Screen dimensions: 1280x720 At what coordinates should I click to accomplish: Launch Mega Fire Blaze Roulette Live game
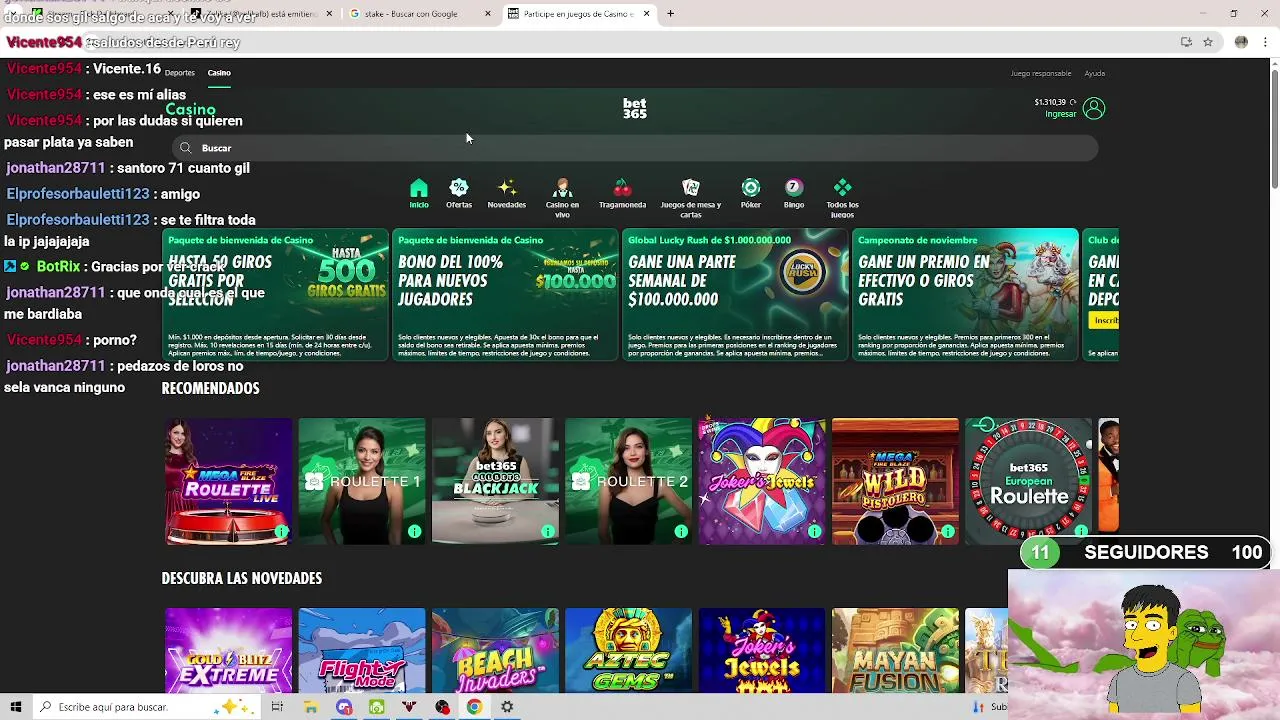(x=228, y=482)
